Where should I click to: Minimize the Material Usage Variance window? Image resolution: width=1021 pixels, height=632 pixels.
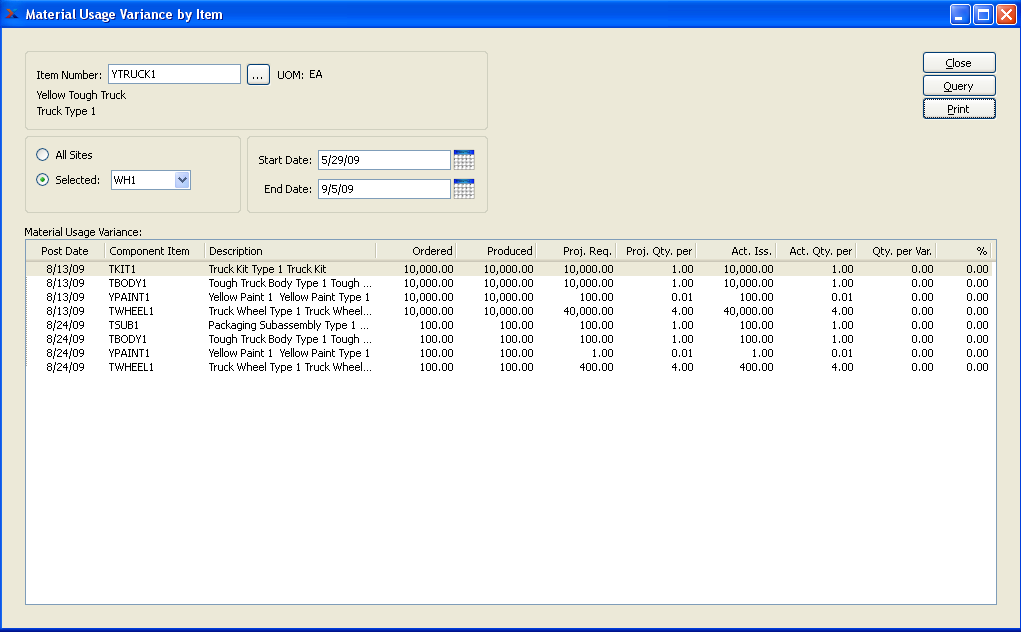click(x=960, y=14)
